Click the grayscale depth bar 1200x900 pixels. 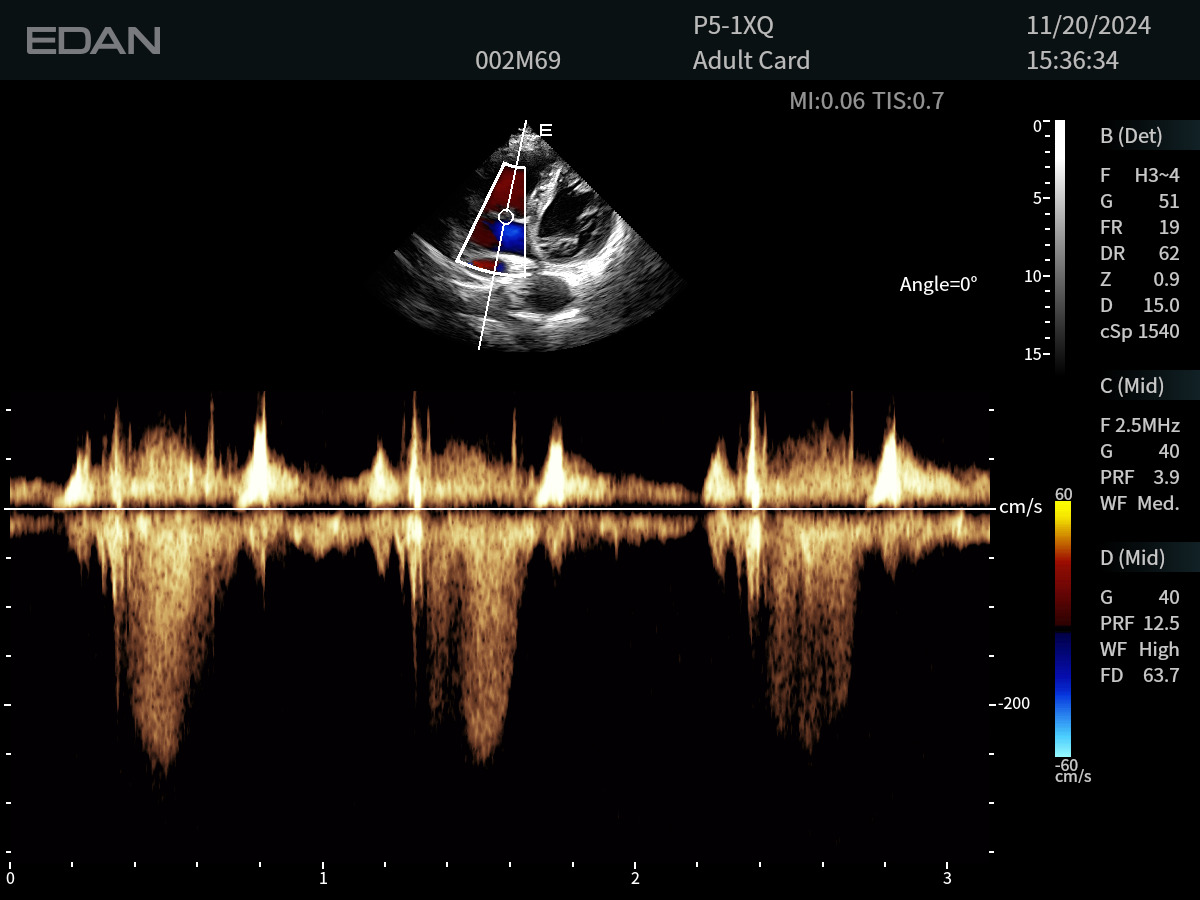pyautogui.click(x=1059, y=245)
